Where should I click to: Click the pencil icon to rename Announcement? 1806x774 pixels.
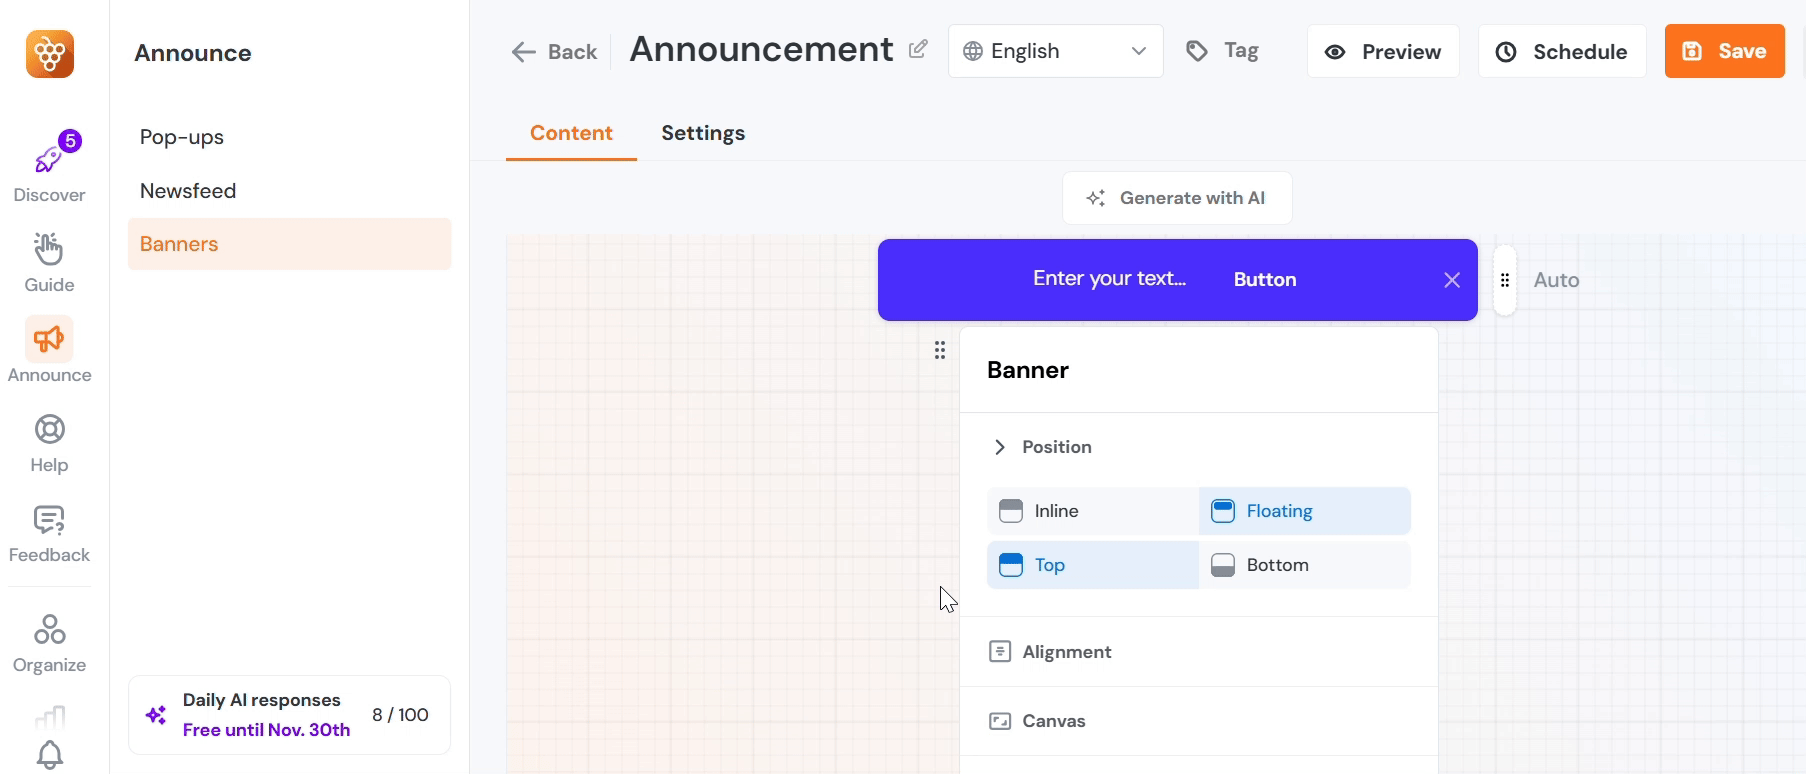click(x=918, y=49)
